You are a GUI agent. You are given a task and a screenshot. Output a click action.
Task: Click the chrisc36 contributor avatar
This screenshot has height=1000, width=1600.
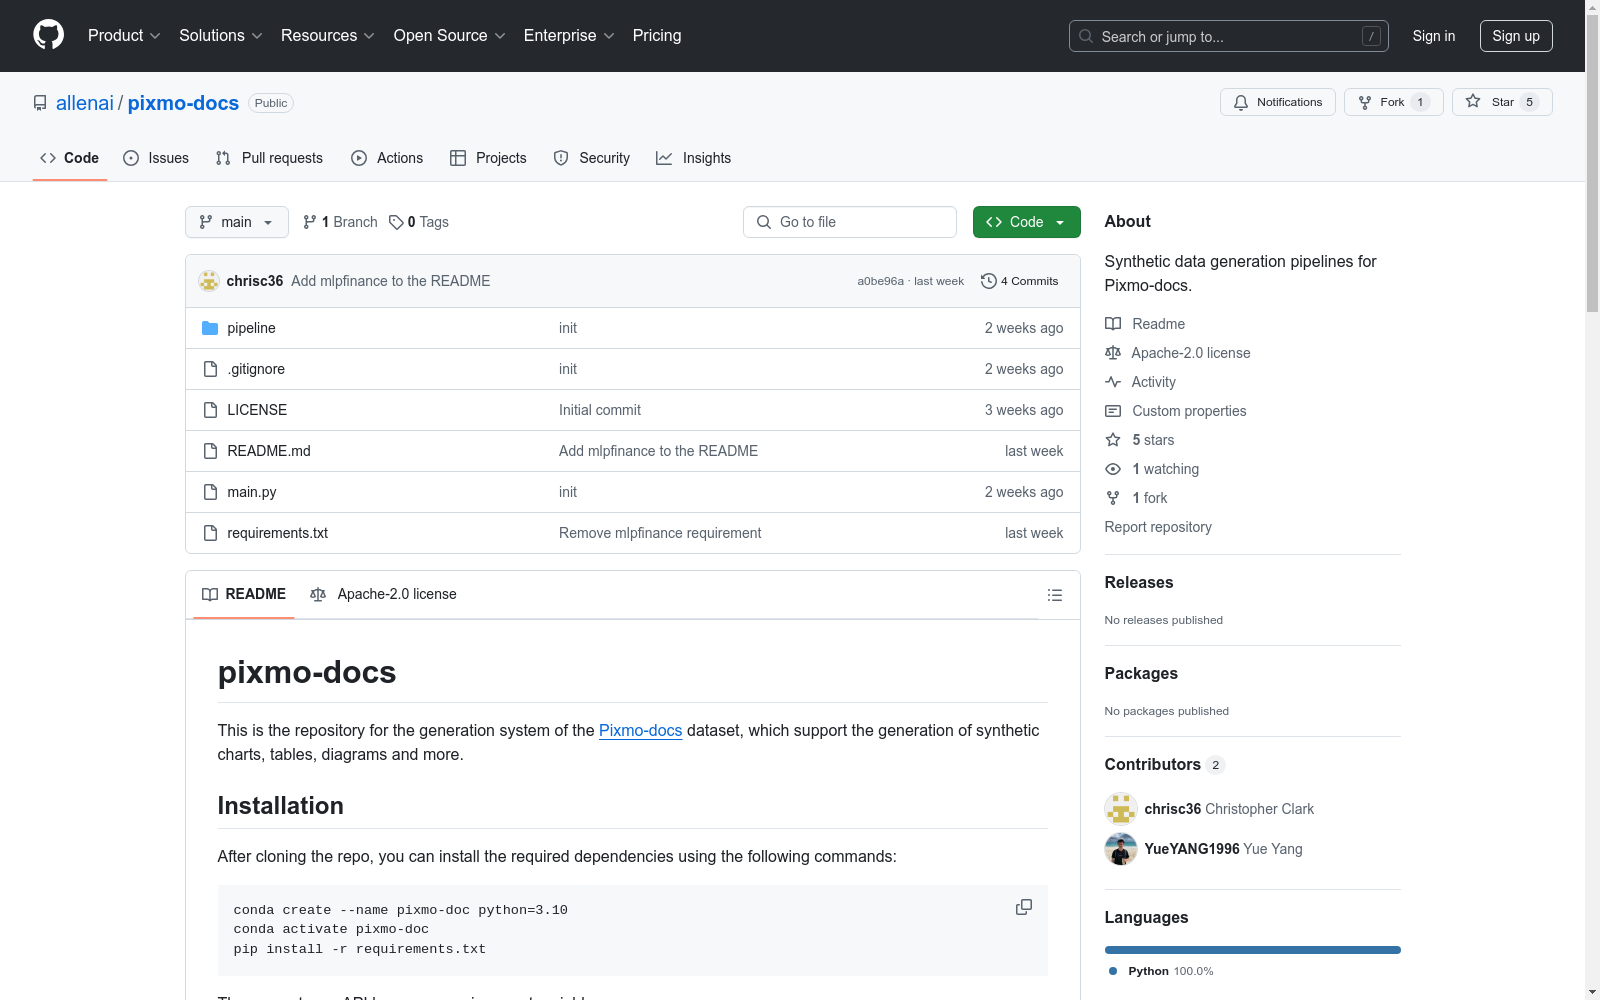pyautogui.click(x=1121, y=809)
